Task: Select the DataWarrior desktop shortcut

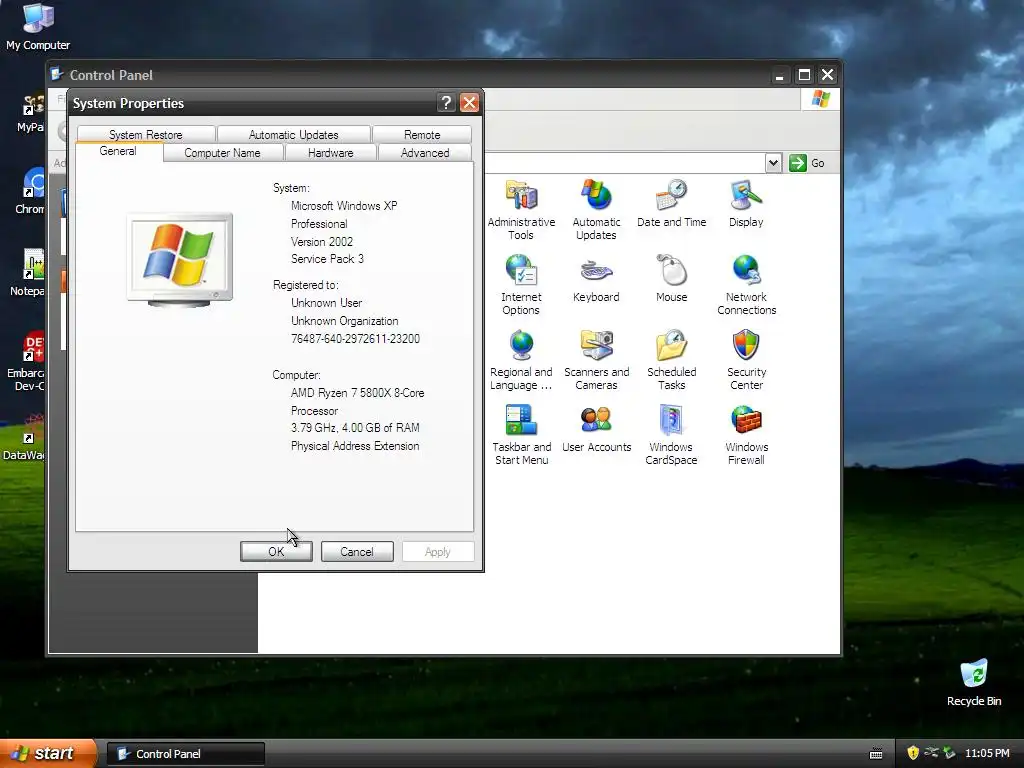Action: click(x=24, y=436)
